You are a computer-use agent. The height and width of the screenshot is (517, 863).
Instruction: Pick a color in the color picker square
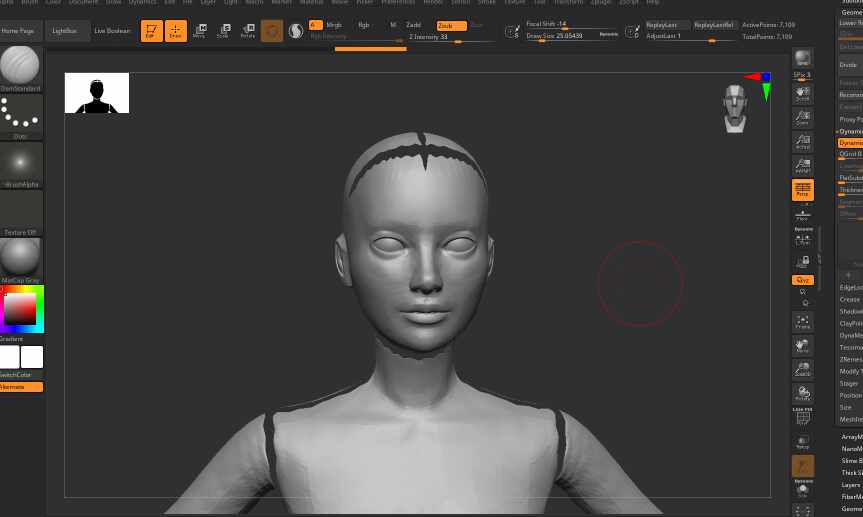tap(20, 309)
